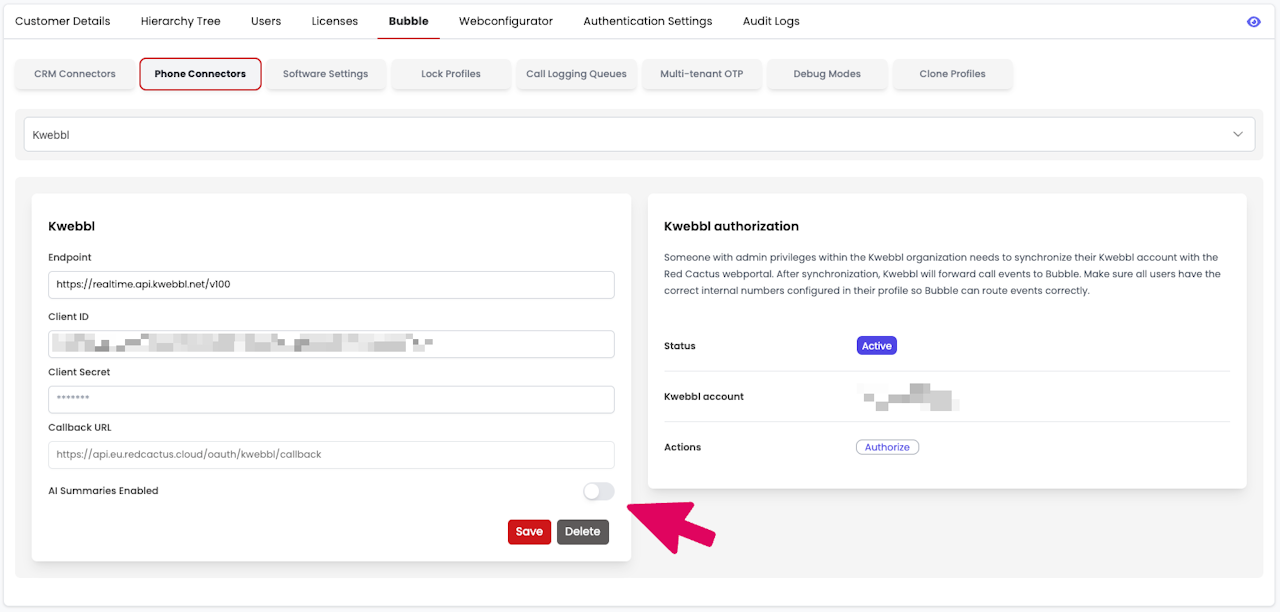The image size is (1280, 612).
Task: Open Authentication Settings tab
Action: 648,21
